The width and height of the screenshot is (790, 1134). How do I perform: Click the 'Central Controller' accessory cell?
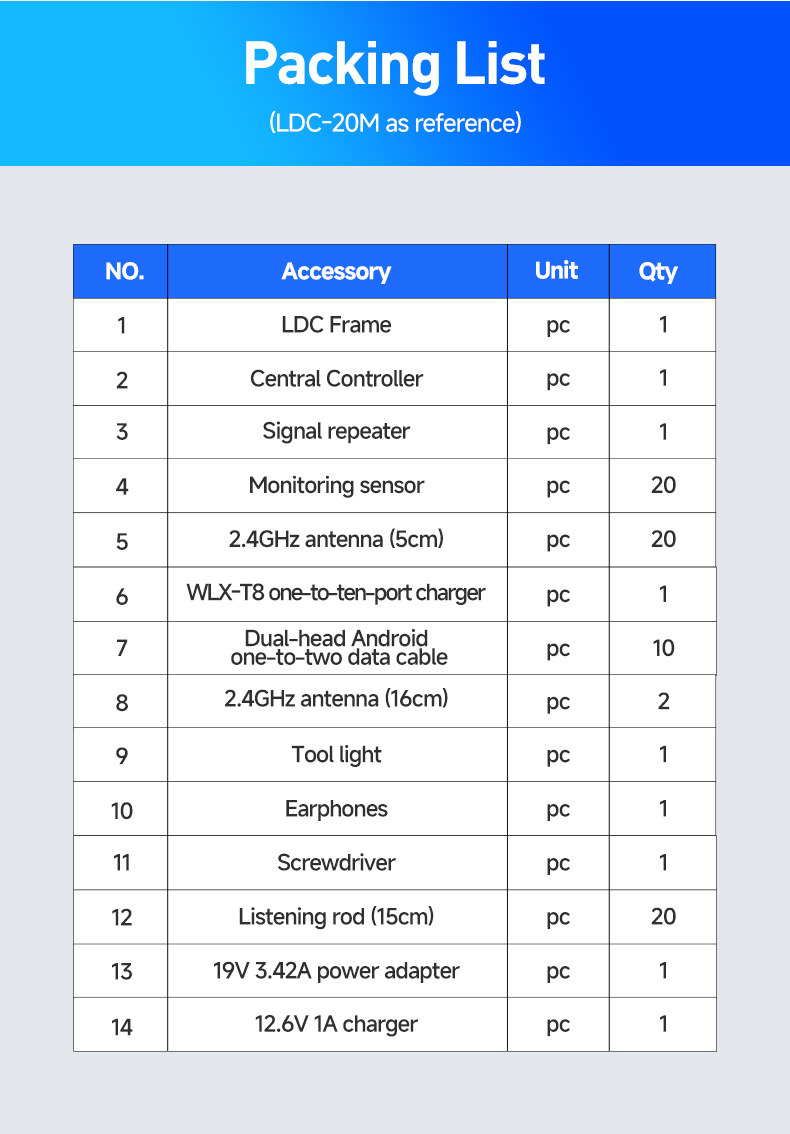pyautogui.click(x=336, y=379)
